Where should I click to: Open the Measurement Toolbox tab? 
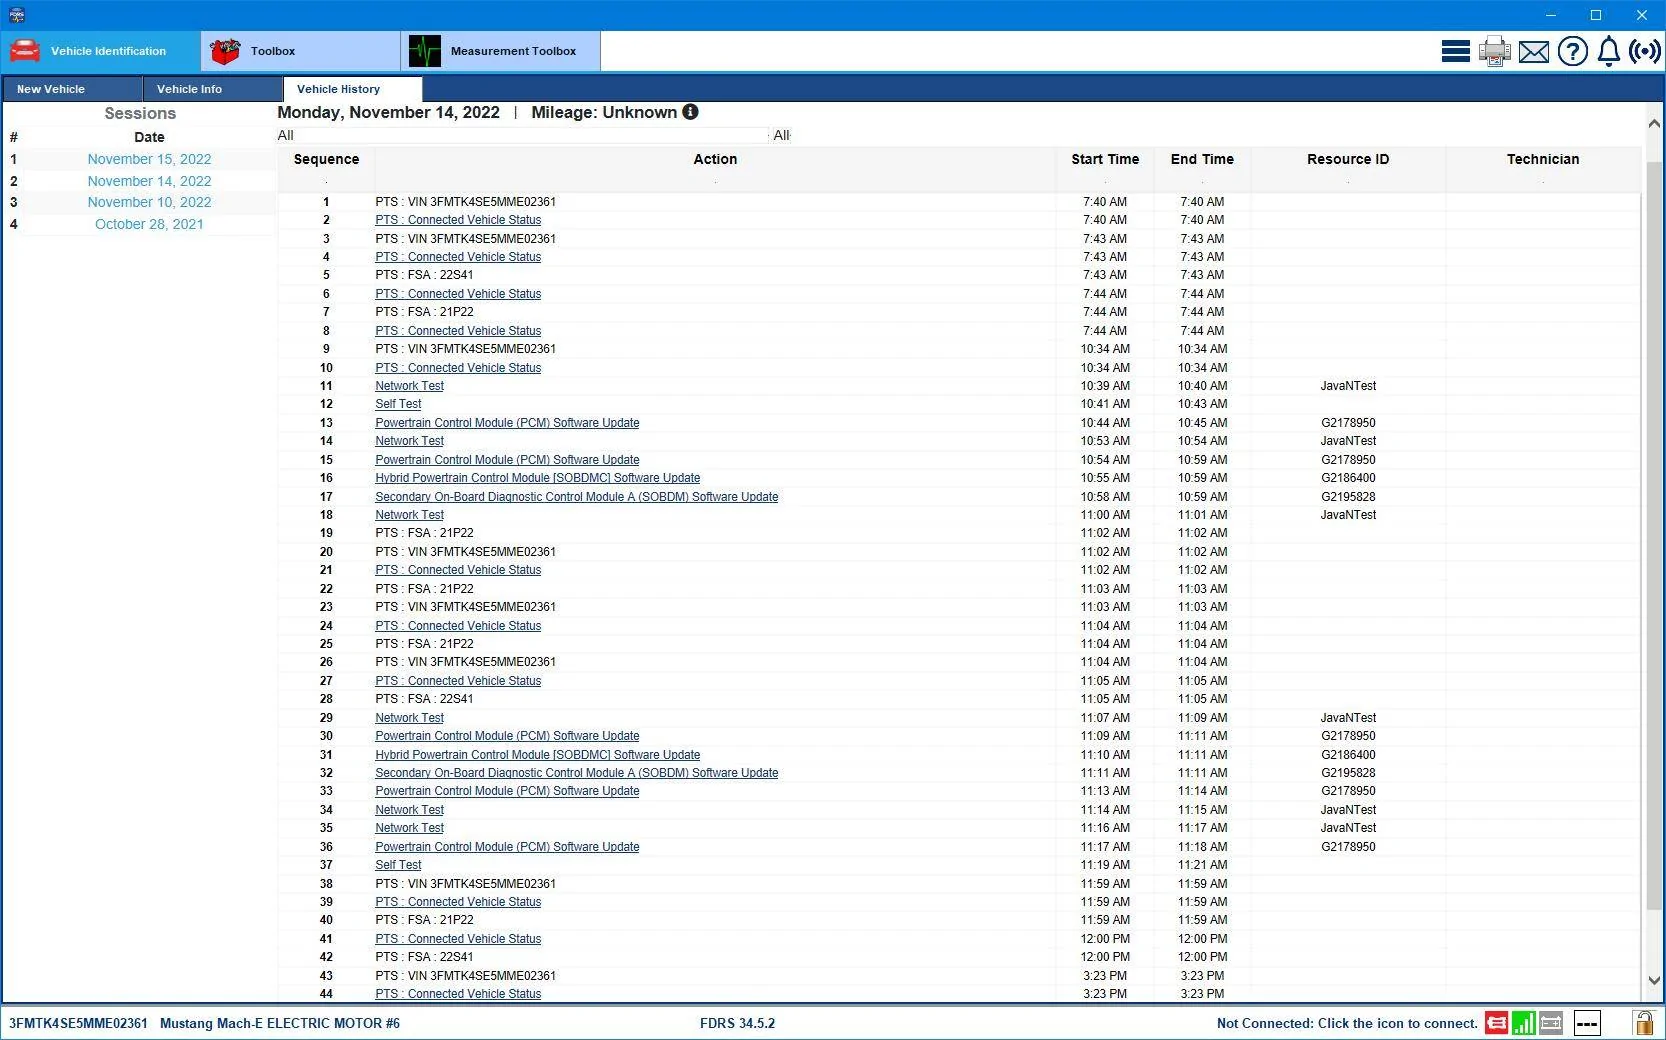coord(501,51)
